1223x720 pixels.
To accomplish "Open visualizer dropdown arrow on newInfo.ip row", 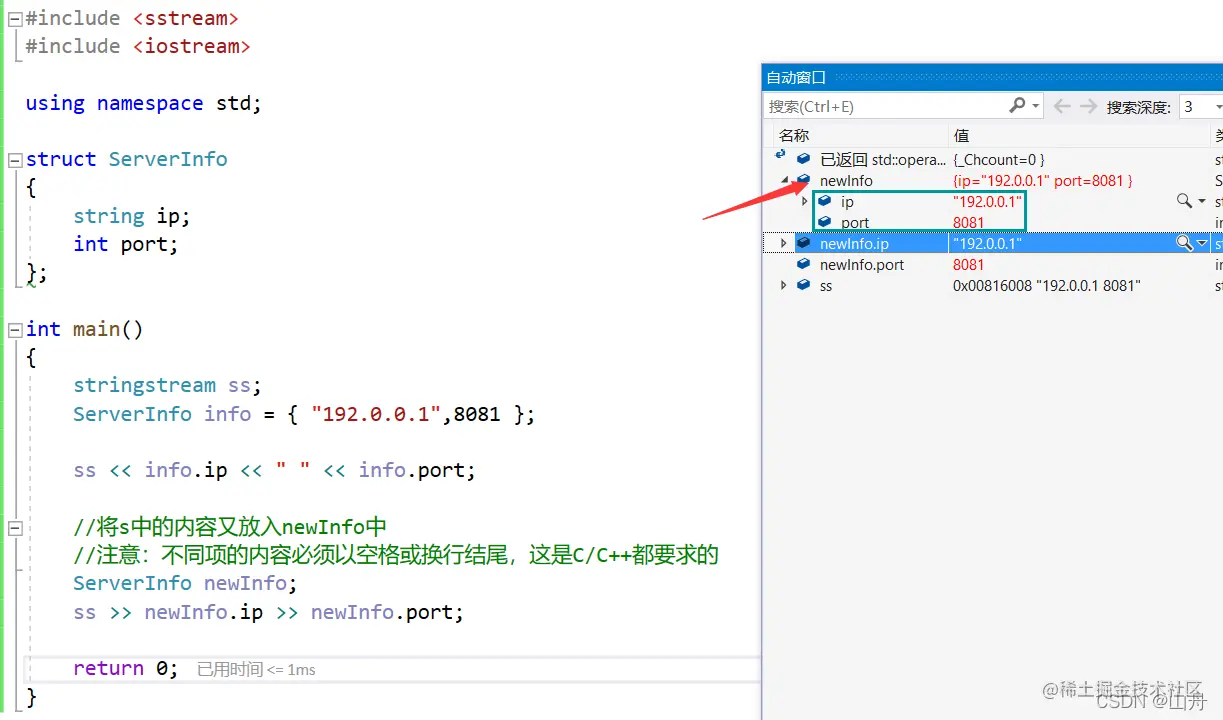I will [1202, 243].
